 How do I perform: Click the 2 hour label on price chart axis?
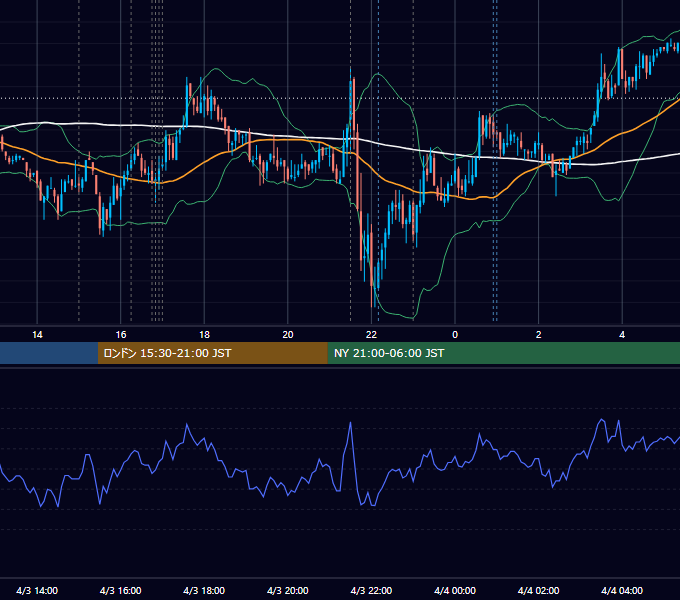pyautogui.click(x=538, y=335)
